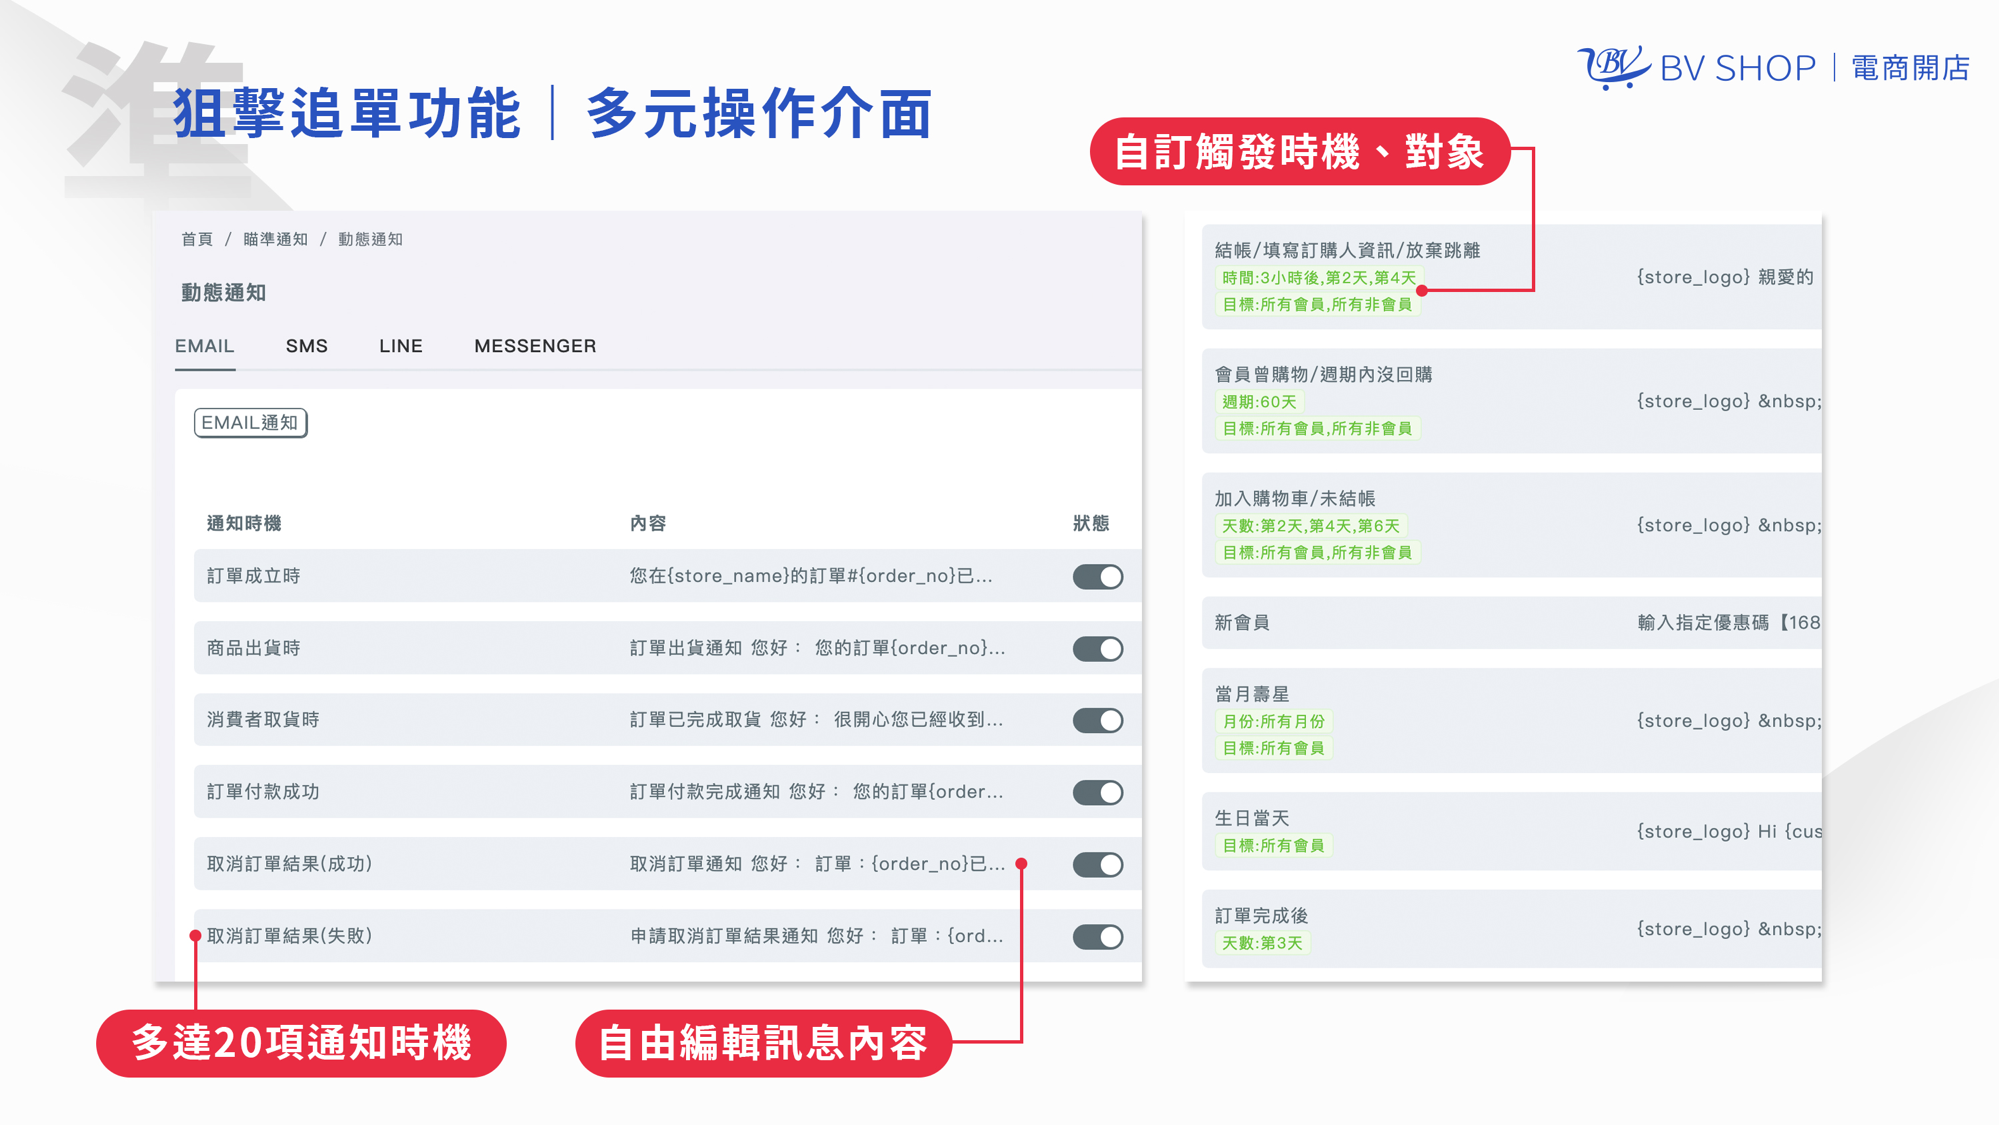Image resolution: width=1999 pixels, height=1125 pixels.
Task: Click the 通知時機 column header
Action: (x=244, y=523)
